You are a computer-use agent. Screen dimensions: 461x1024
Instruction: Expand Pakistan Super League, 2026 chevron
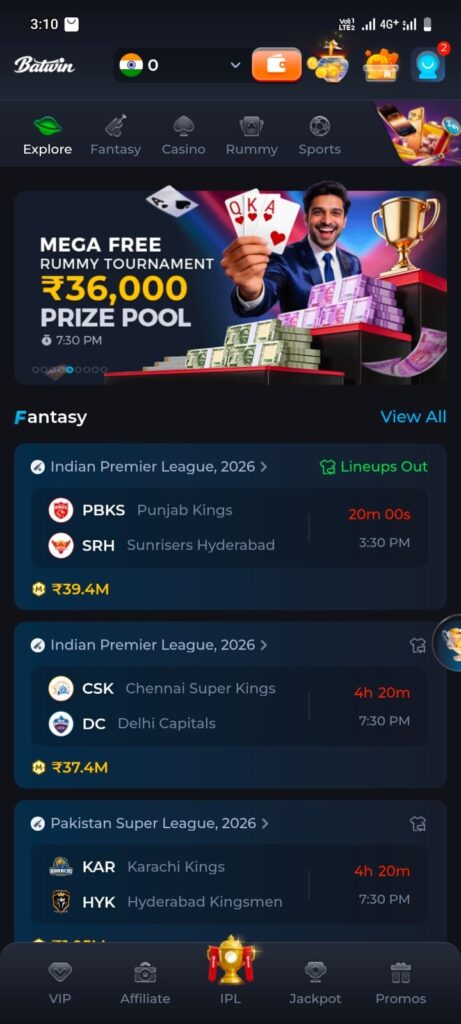(x=264, y=824)
